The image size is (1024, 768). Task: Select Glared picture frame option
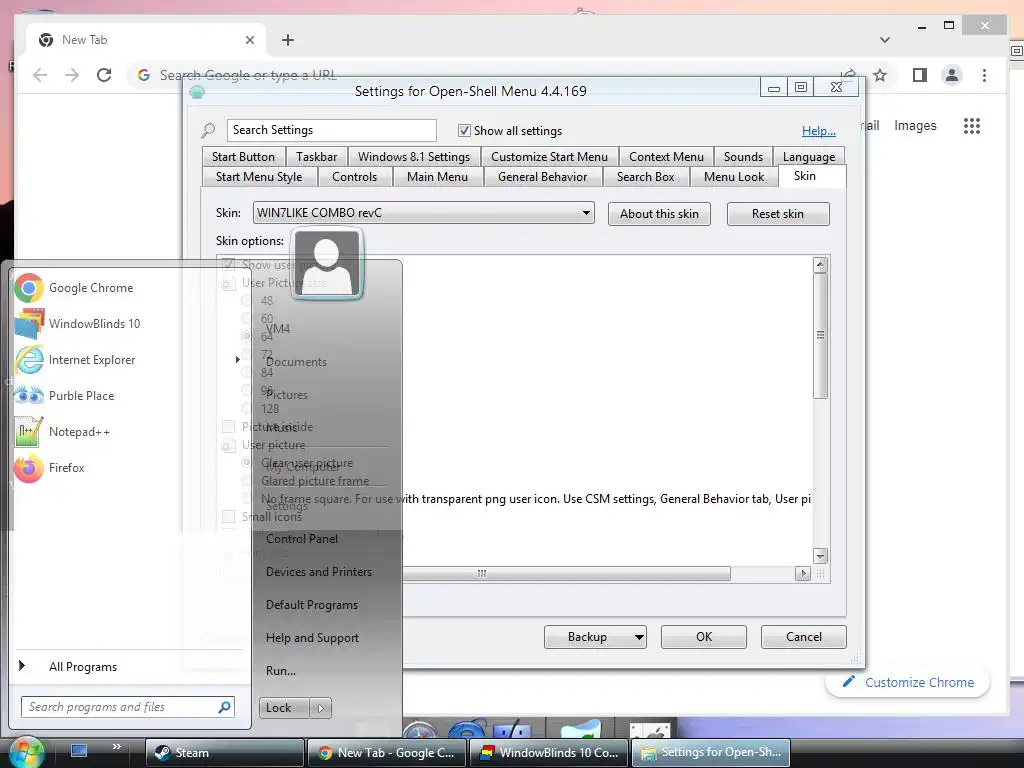point(247,481)
